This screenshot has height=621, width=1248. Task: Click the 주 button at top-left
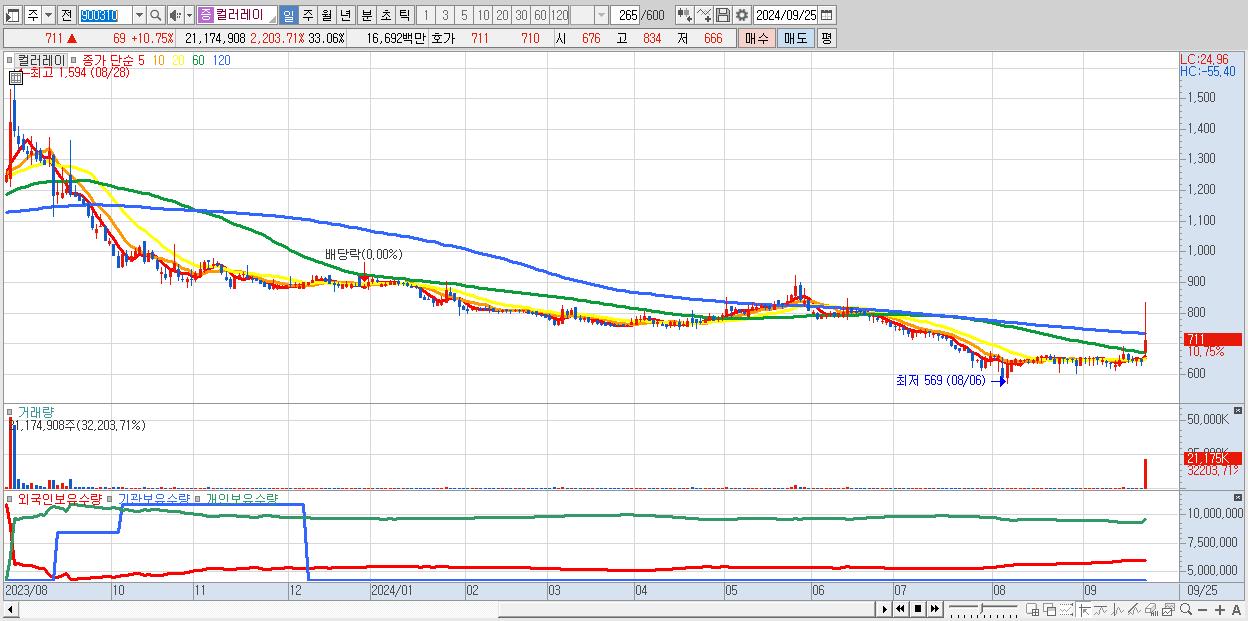[32, 15]
